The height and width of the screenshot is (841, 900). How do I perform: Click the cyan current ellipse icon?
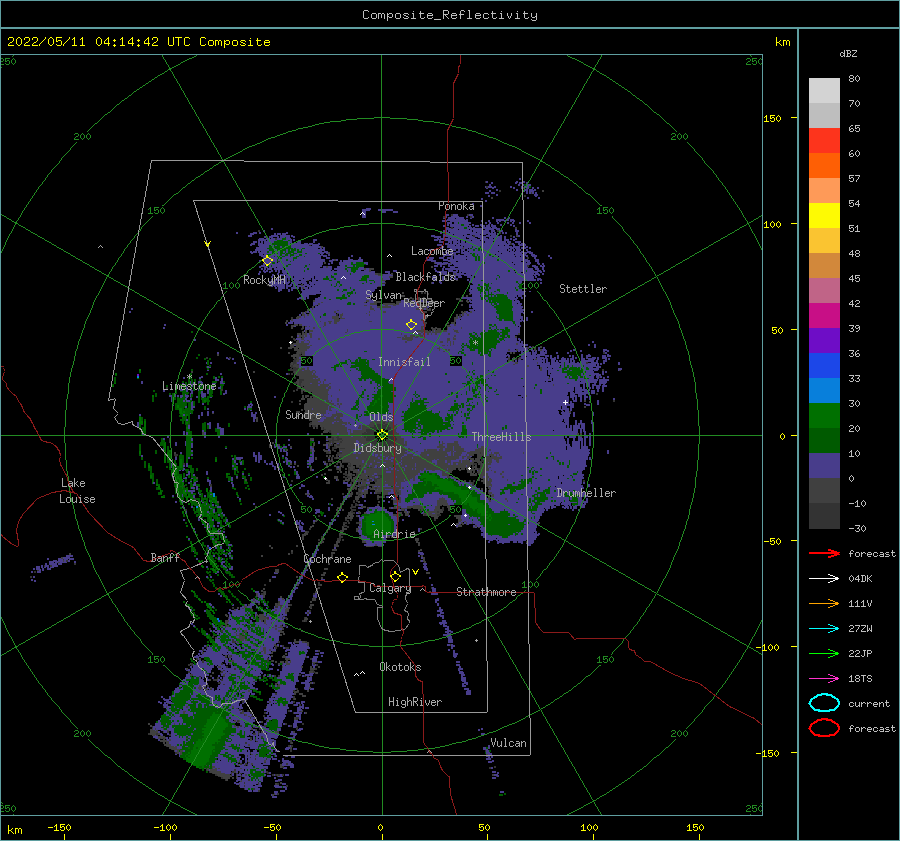point(824,703)
